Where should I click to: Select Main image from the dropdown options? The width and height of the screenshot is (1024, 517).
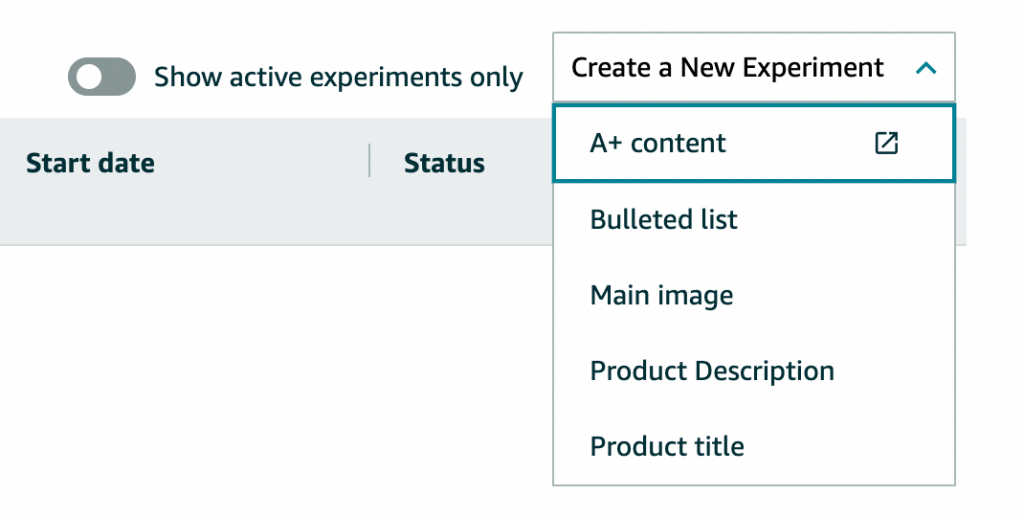coord(754,295)
